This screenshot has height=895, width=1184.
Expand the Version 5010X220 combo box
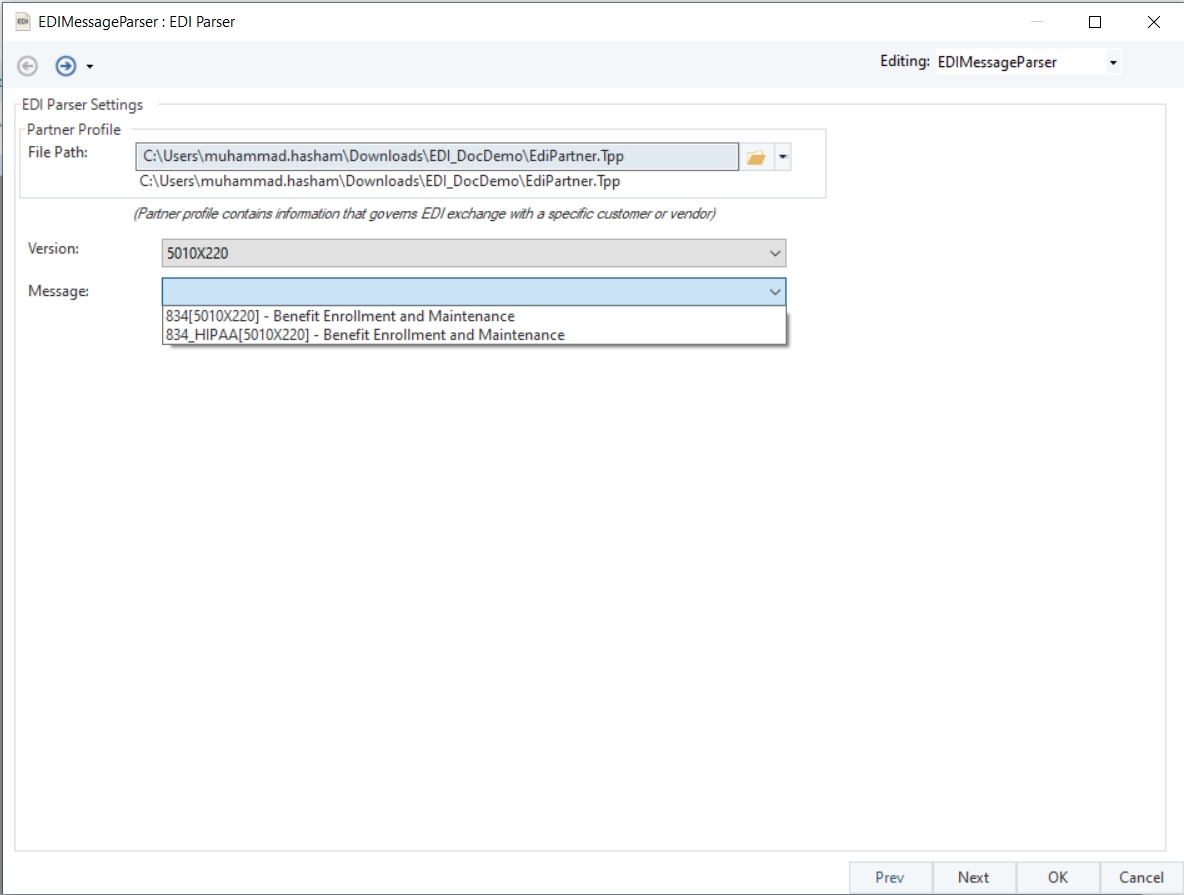coord(473,253)
